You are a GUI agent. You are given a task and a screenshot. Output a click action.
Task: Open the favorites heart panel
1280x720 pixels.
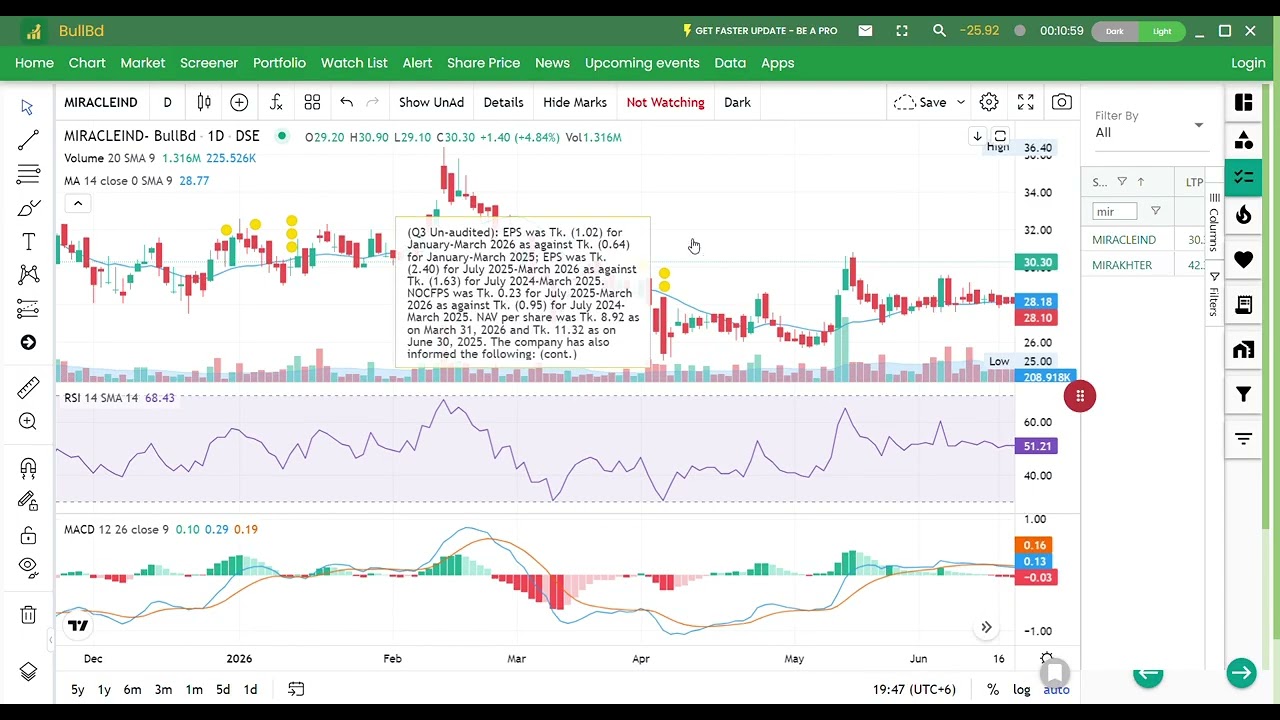pos(1244,260)
